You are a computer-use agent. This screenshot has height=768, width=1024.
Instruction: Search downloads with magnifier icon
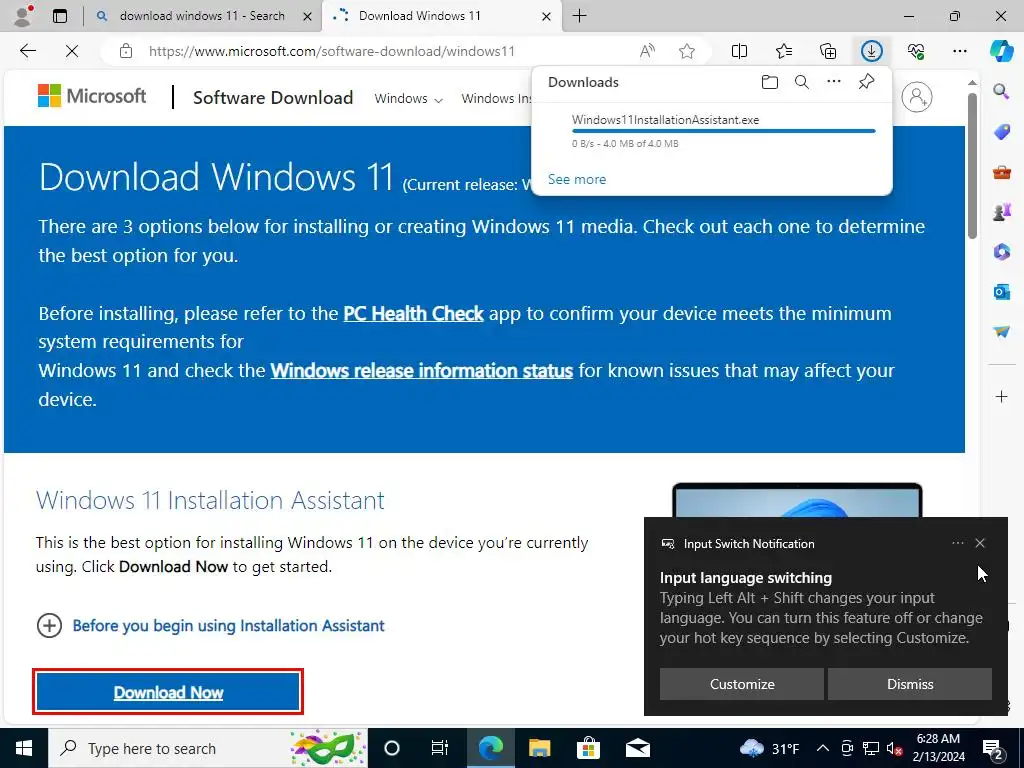(802, 82)
